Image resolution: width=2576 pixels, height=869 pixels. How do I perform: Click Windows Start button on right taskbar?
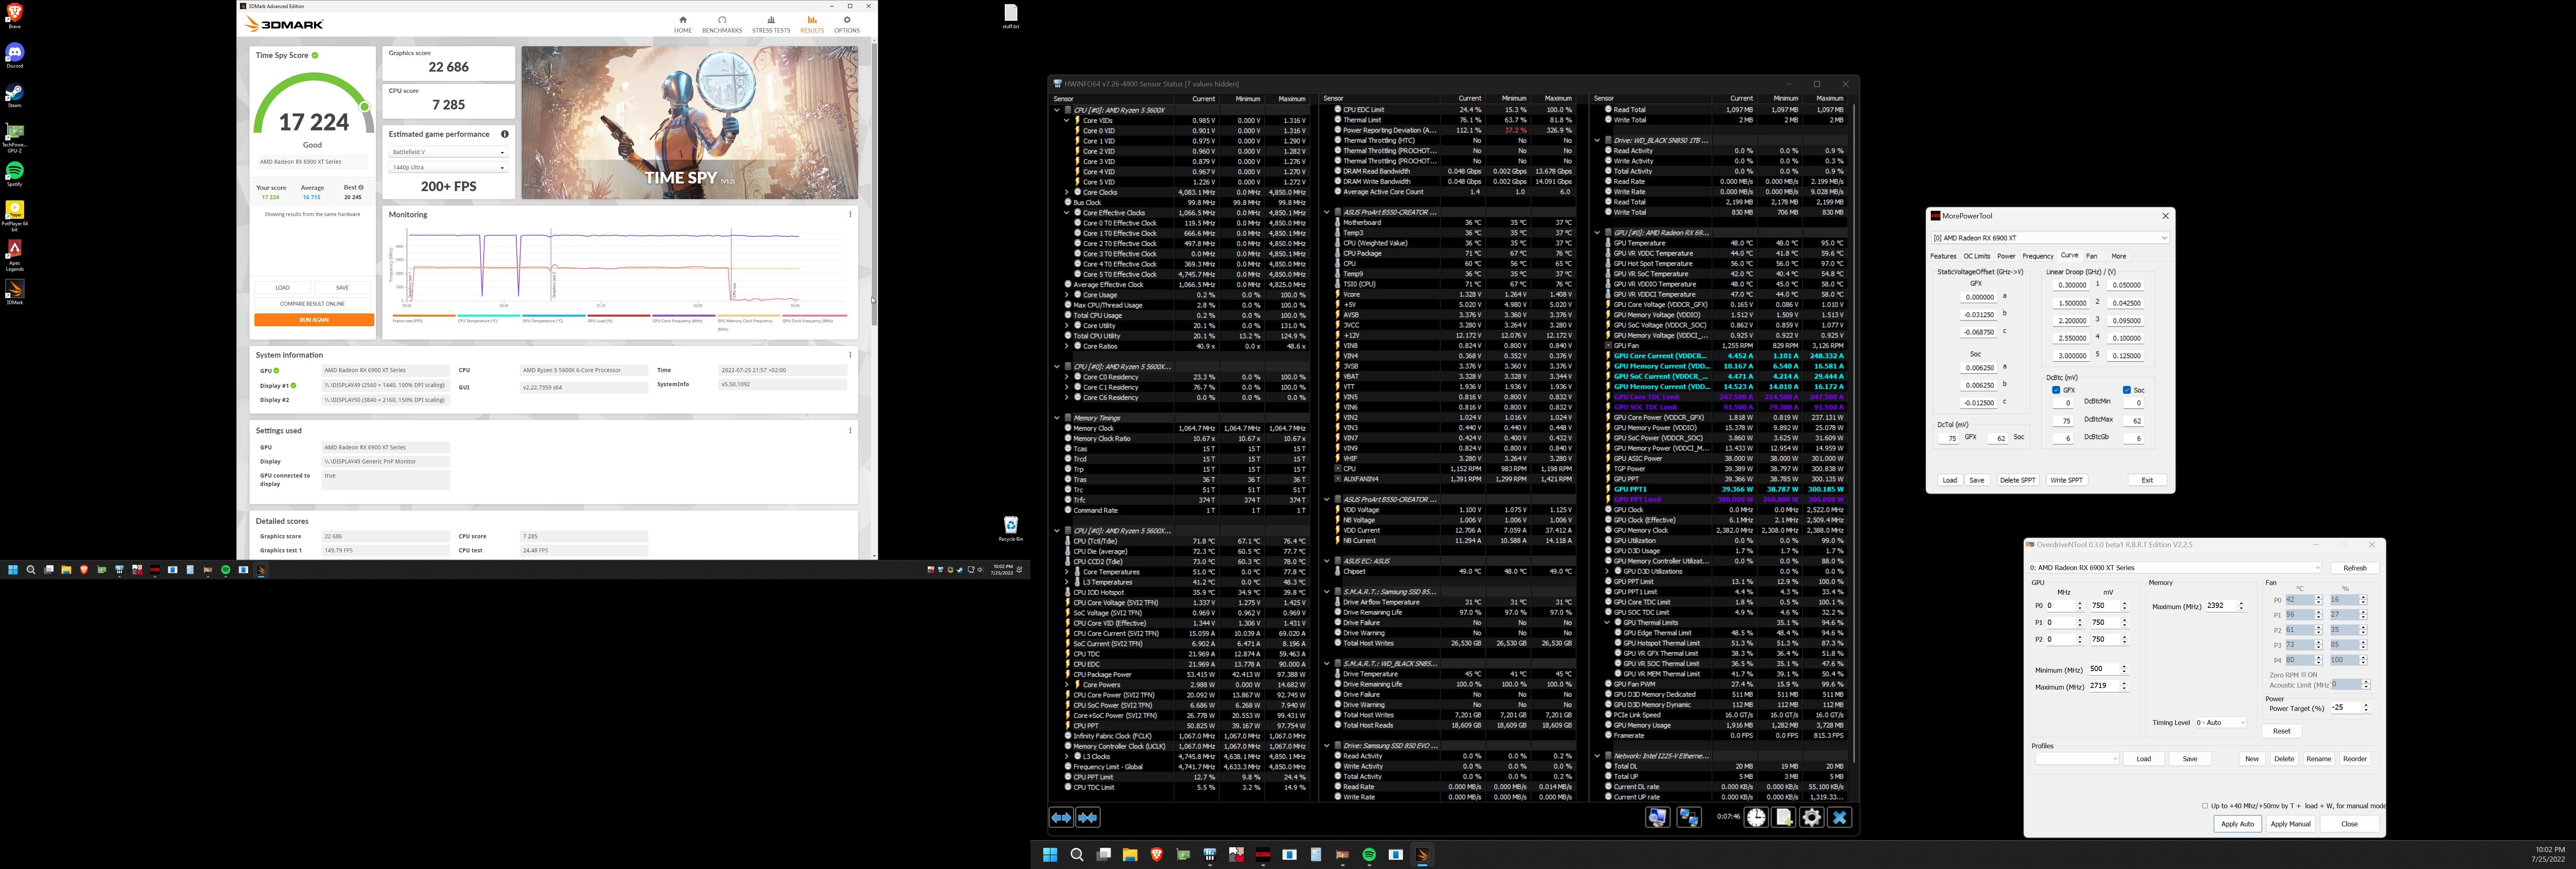(x=1050, y=855)
